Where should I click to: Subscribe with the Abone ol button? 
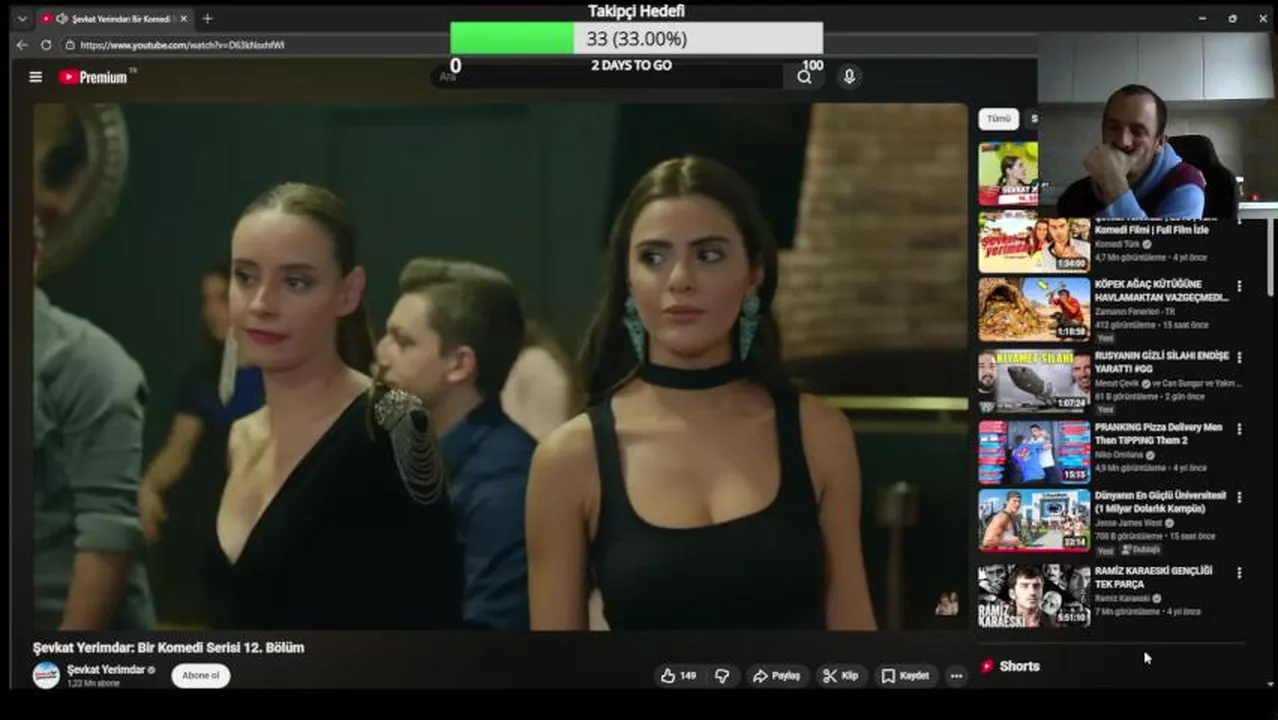[200, 676]
